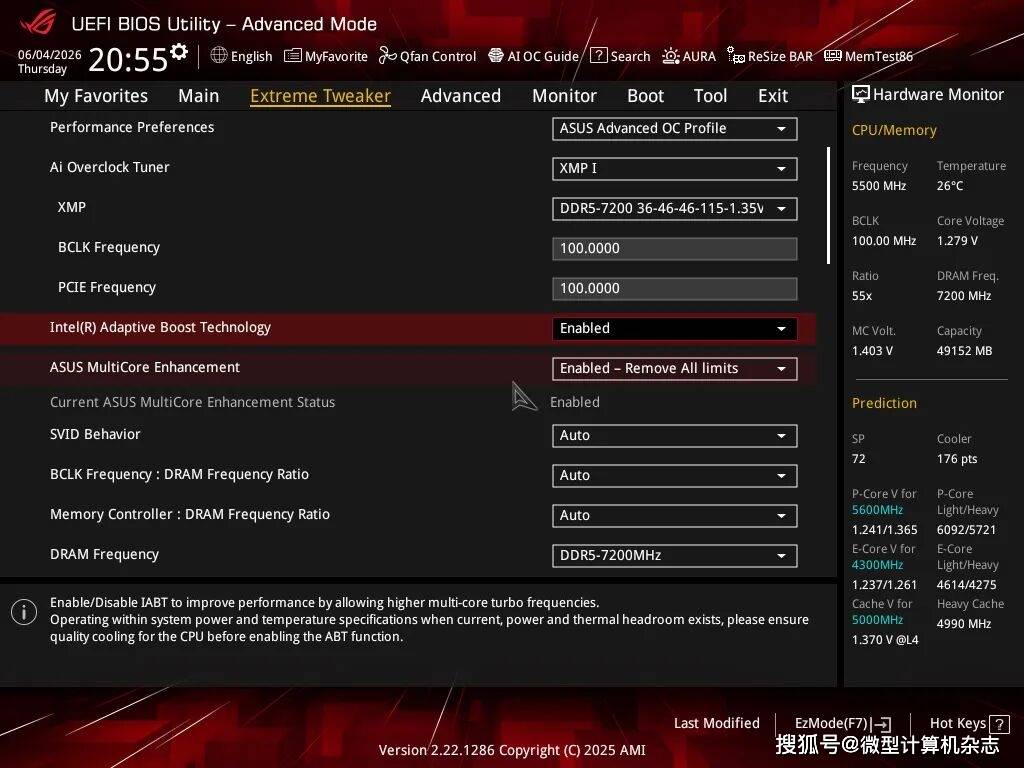This screenshot has height=768, width=1024.
Task: Click the 7200 MHz DRAM Freq value
Action: (964, 296)
